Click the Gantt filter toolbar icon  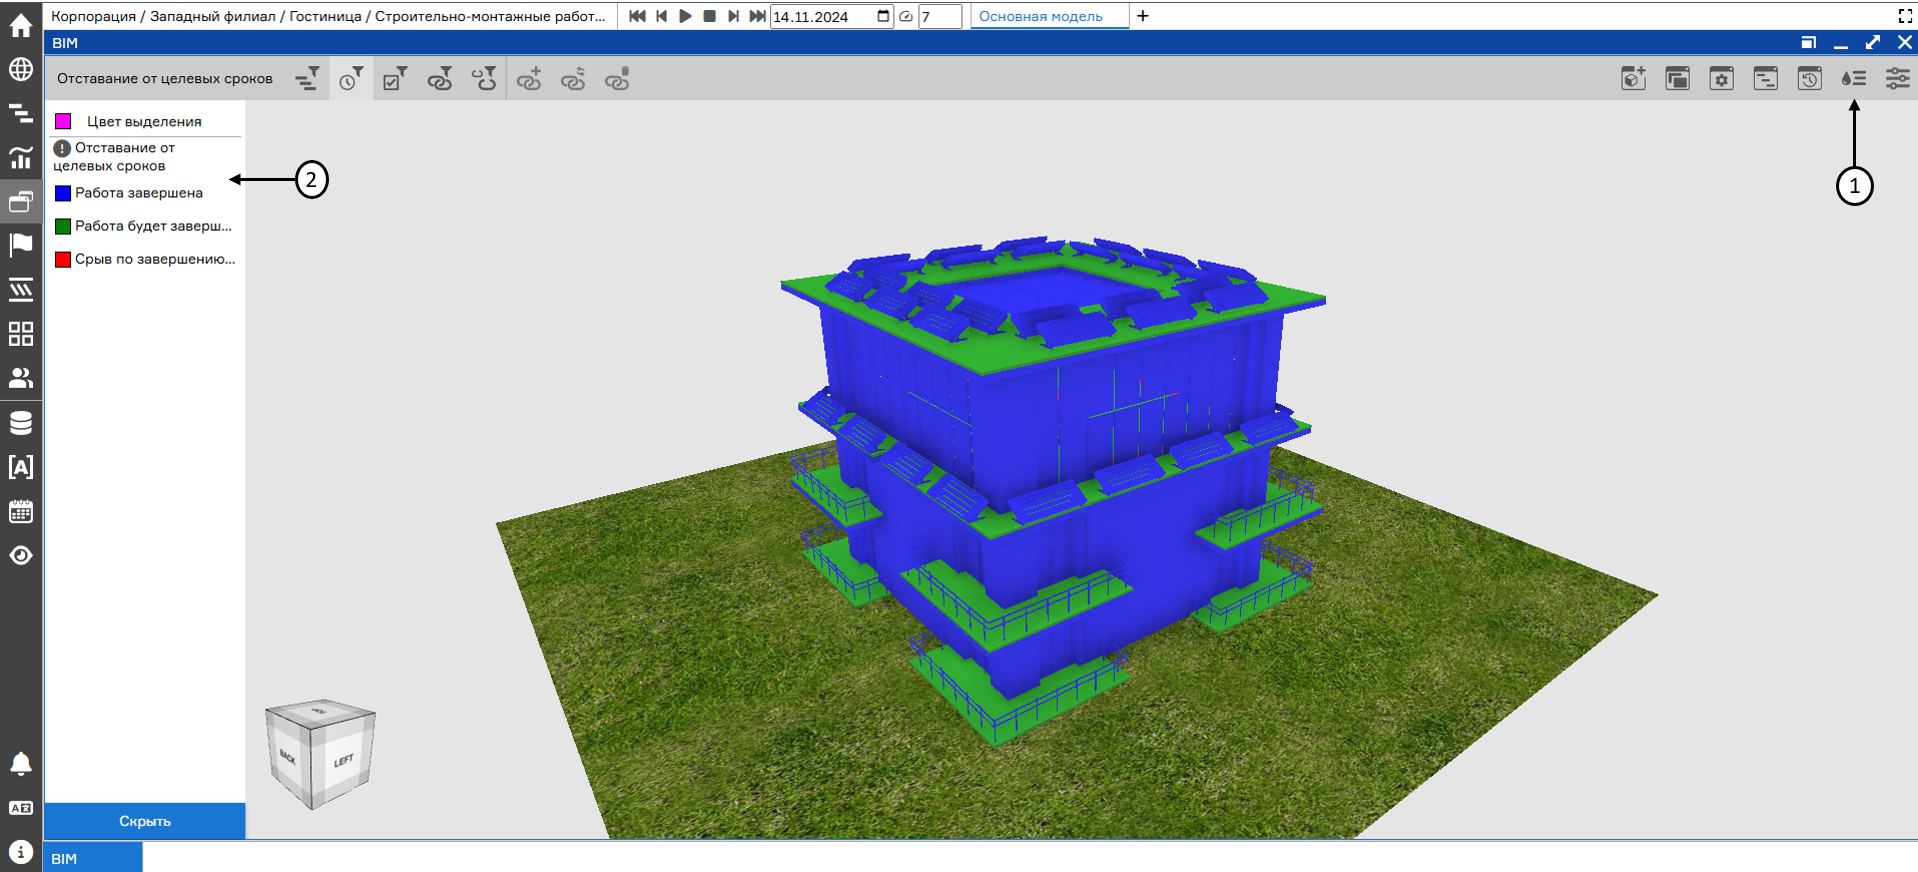(x=308, y=79)
